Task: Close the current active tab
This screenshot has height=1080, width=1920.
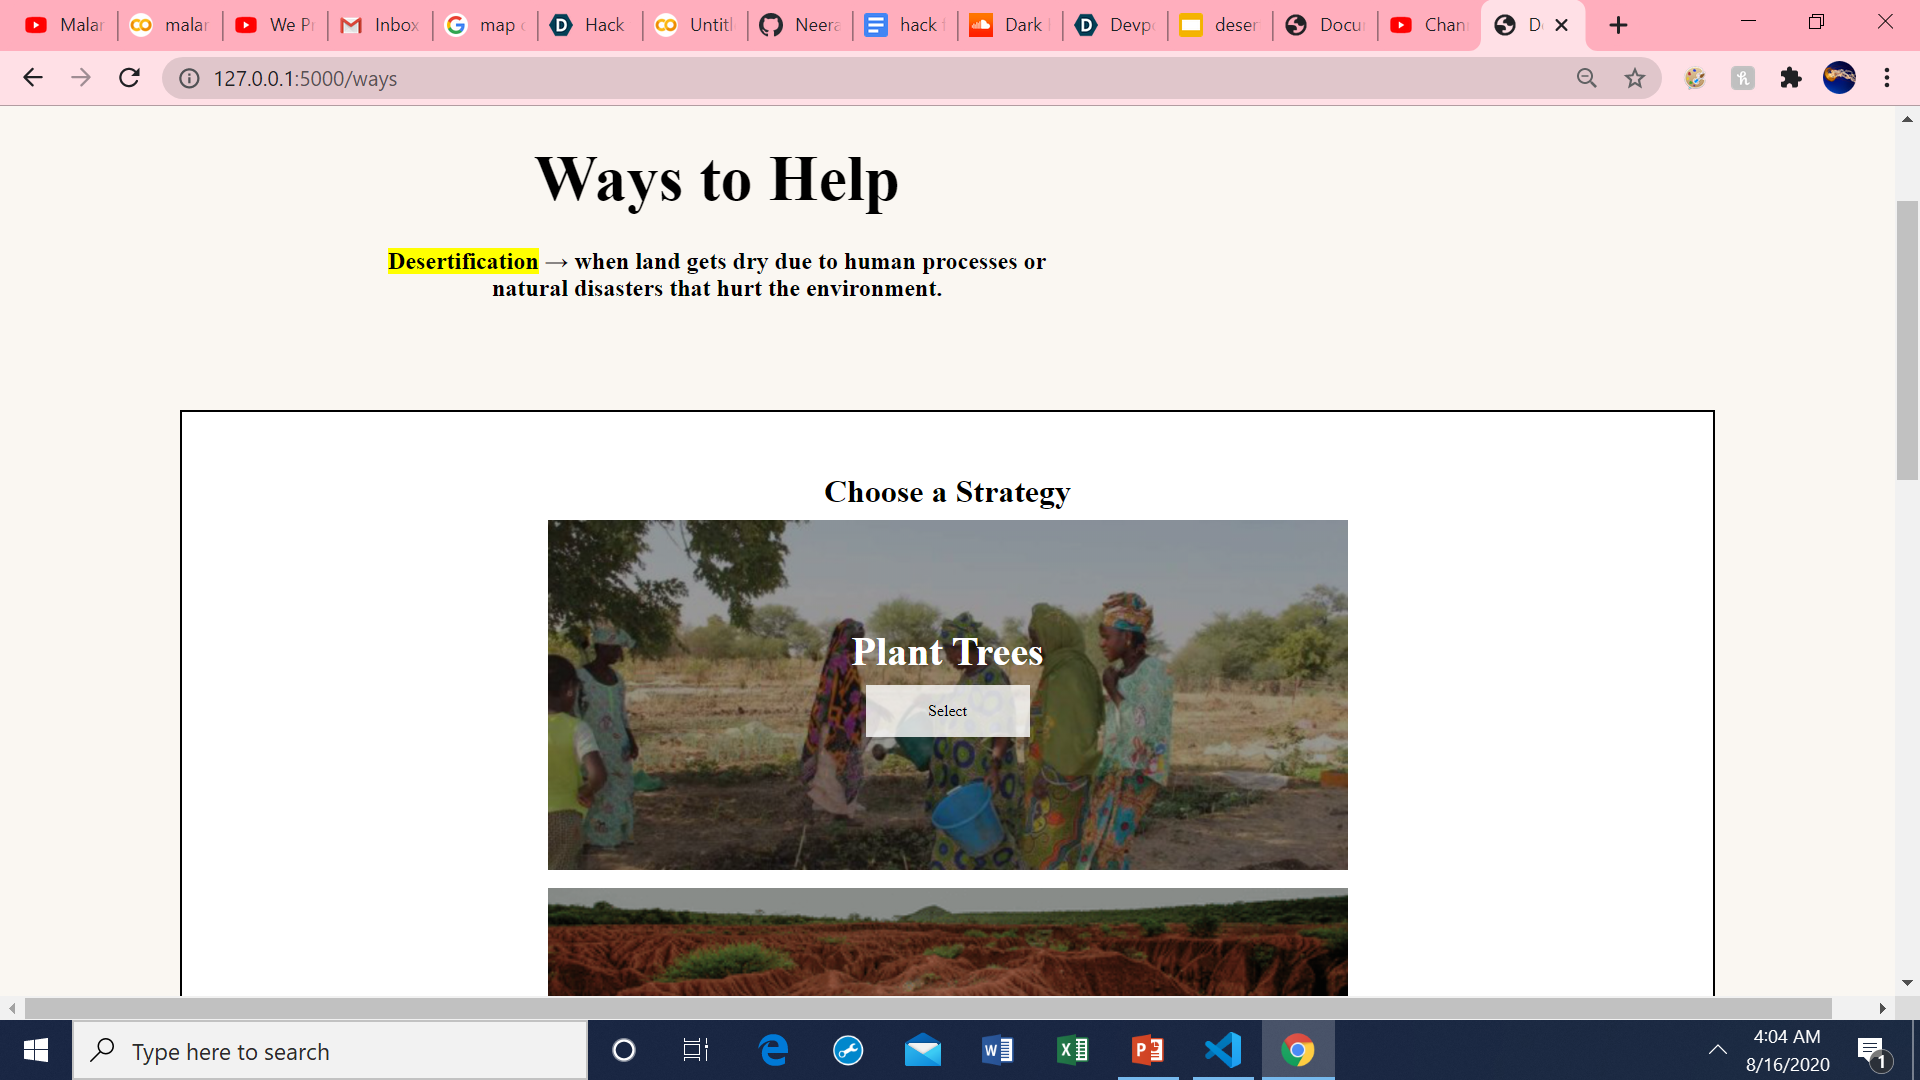Action: pyautogui.click(x=1561, y=25)
